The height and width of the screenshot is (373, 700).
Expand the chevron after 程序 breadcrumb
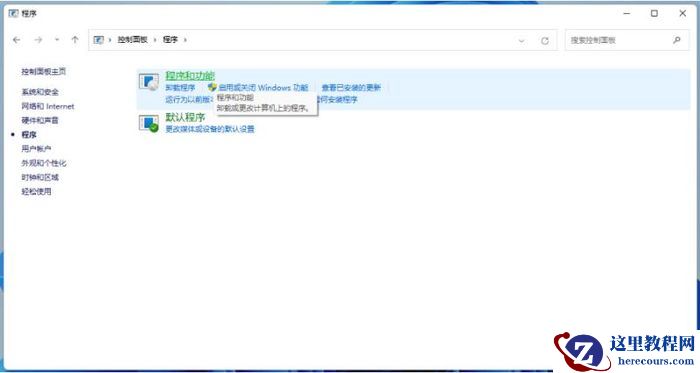185,40
